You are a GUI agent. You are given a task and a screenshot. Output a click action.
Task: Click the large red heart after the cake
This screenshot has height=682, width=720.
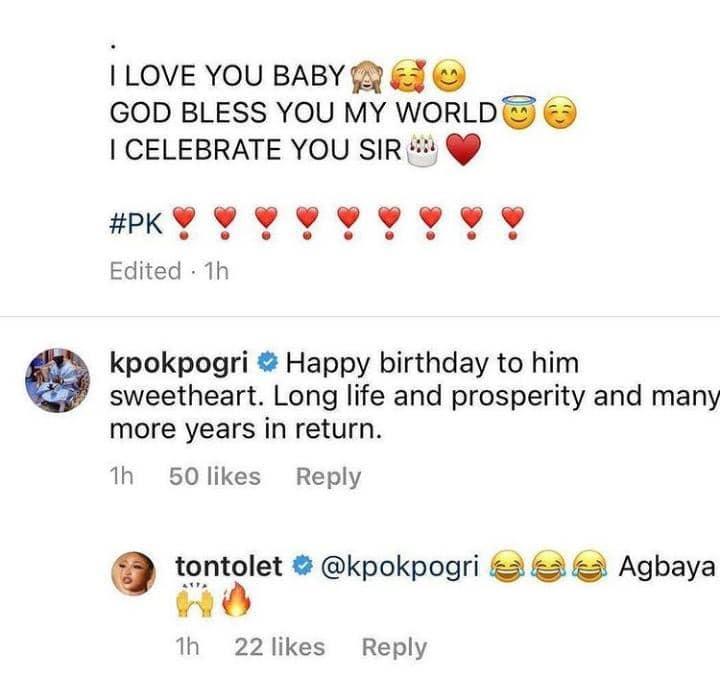[x=462, y=152]
